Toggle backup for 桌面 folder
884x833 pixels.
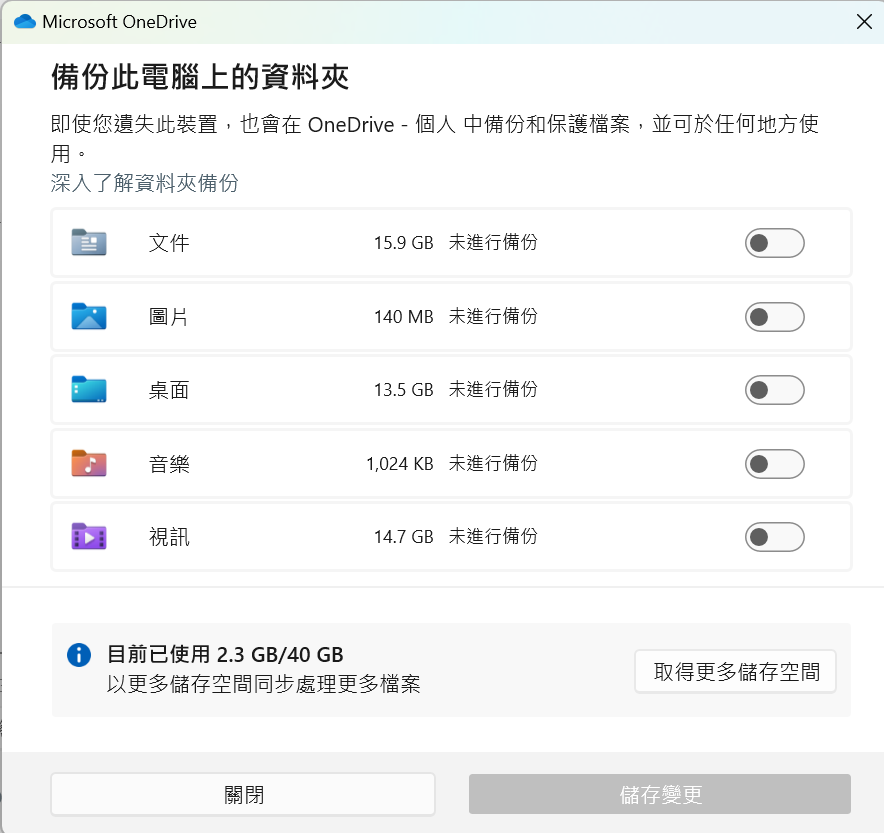click(775, 390)
